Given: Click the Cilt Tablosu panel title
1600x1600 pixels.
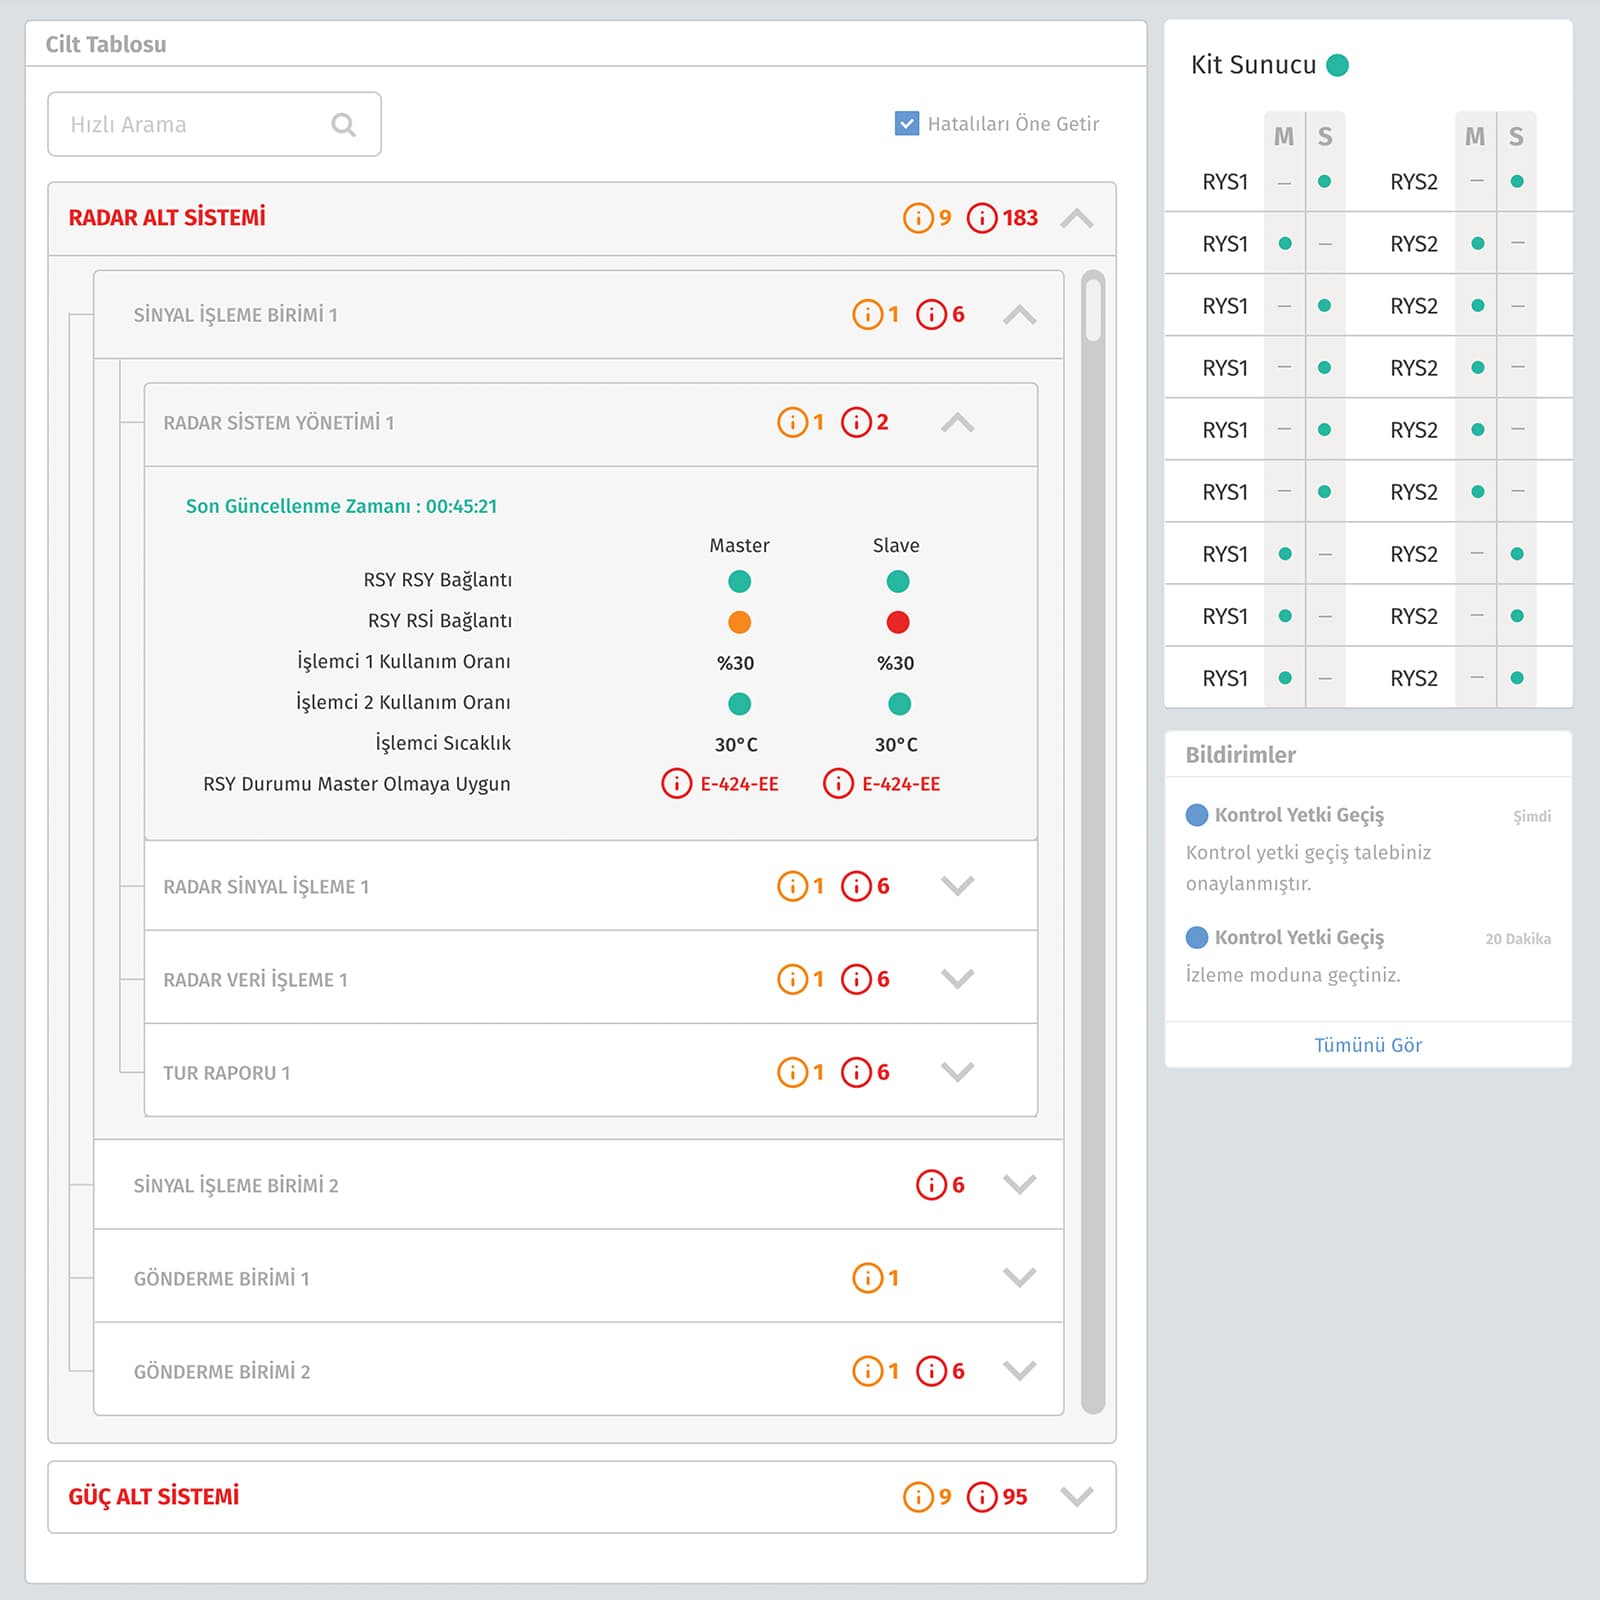Looking at the screenshot, I should (x=106, y=44).
